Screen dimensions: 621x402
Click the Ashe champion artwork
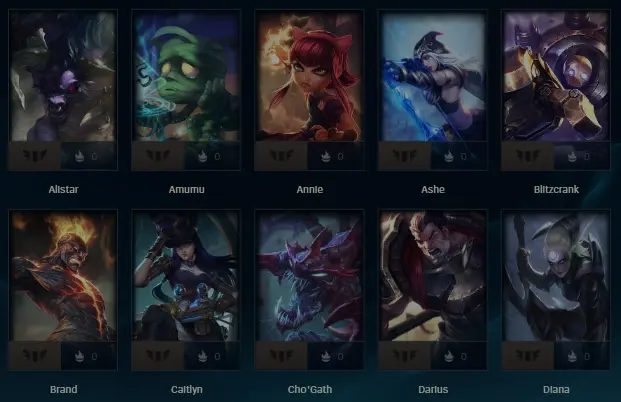click(433, 76)
